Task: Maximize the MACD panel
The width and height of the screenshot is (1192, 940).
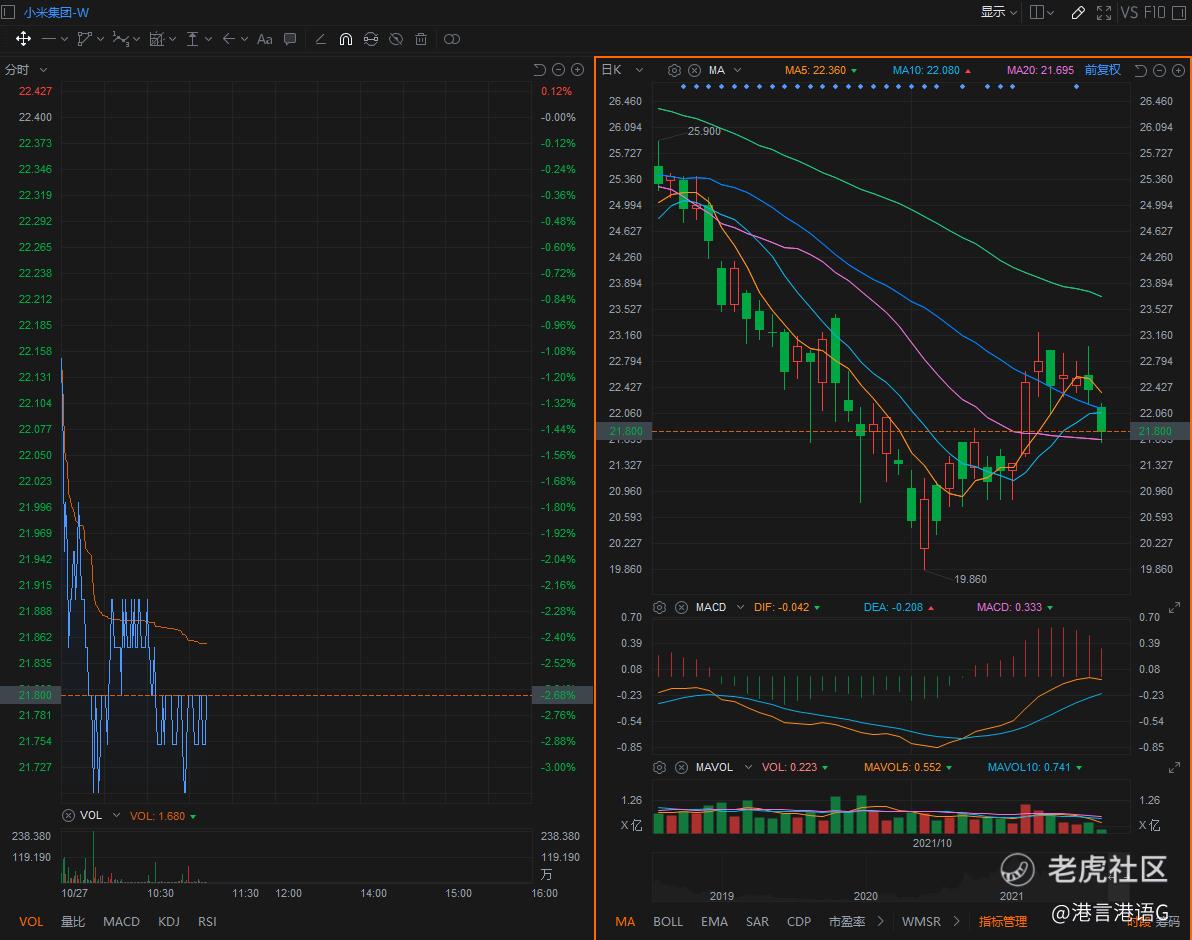Action: coord(1175,607)
